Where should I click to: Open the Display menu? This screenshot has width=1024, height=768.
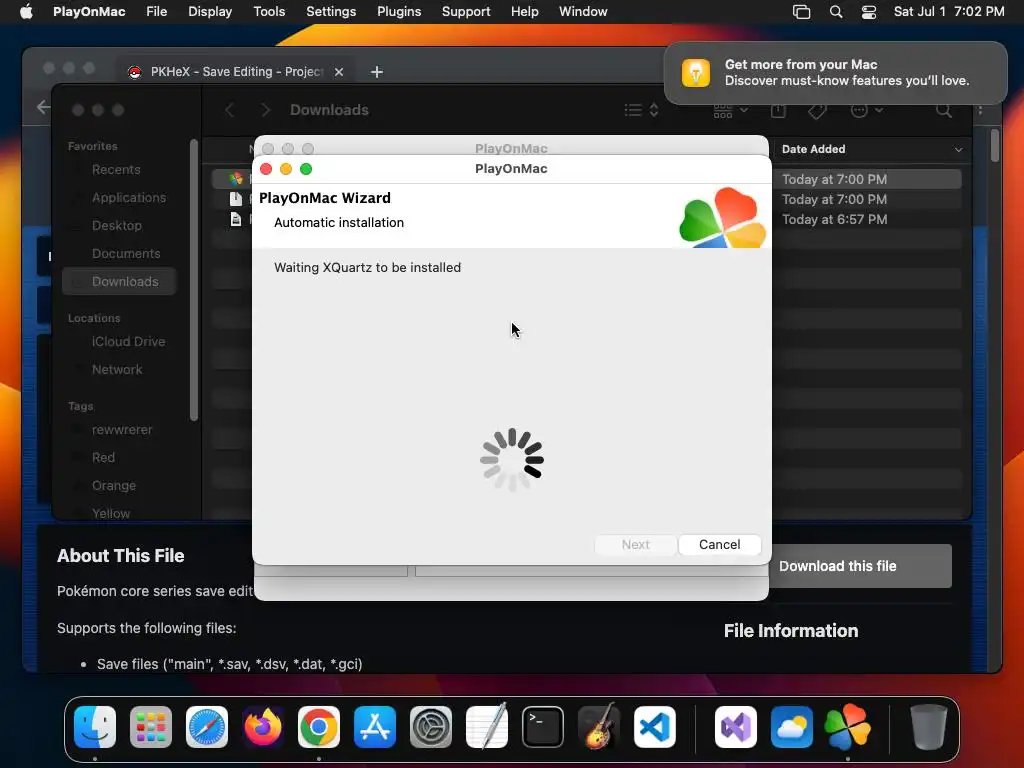pos(210,12)
